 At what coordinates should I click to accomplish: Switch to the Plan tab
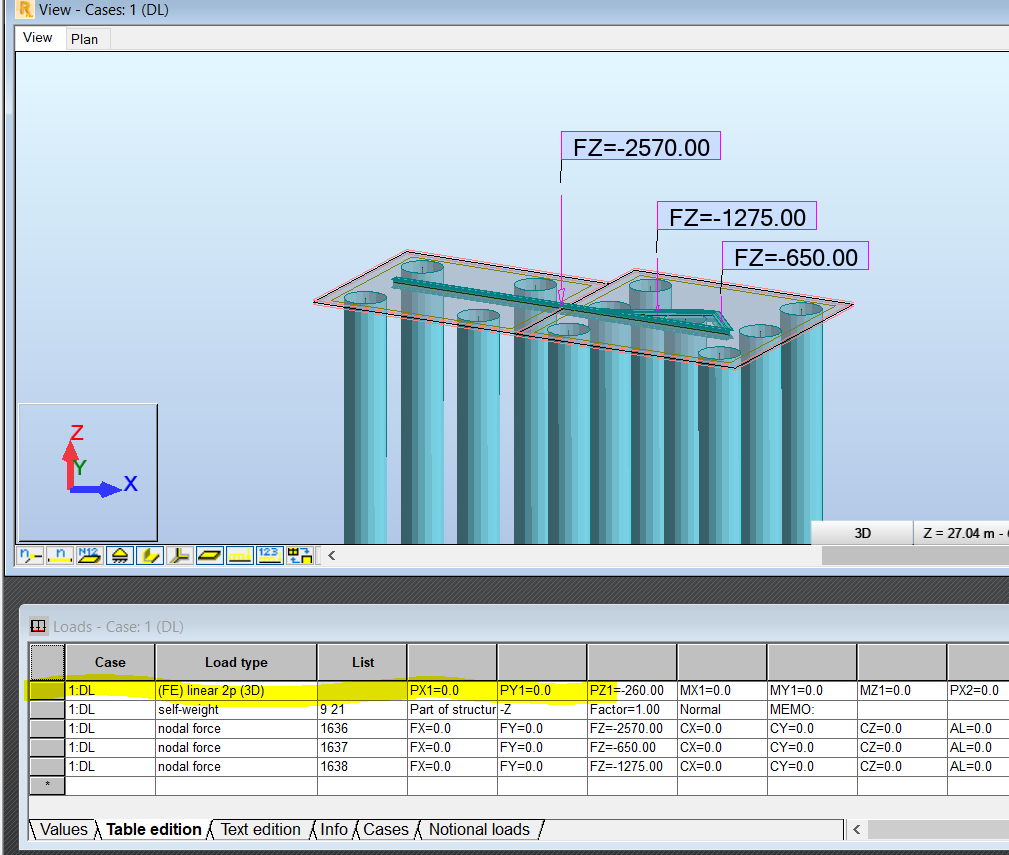pos(86,39)
